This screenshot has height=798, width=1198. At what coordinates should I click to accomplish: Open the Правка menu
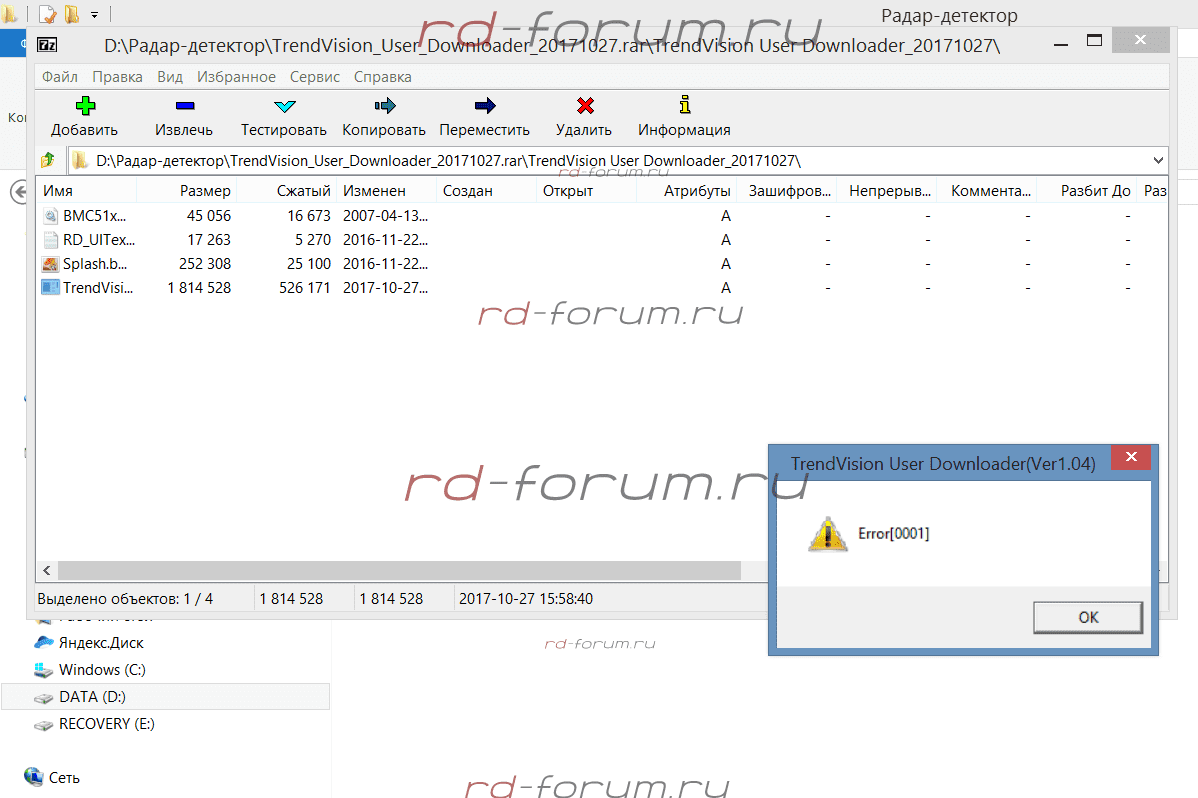click(x=117, y=76)
